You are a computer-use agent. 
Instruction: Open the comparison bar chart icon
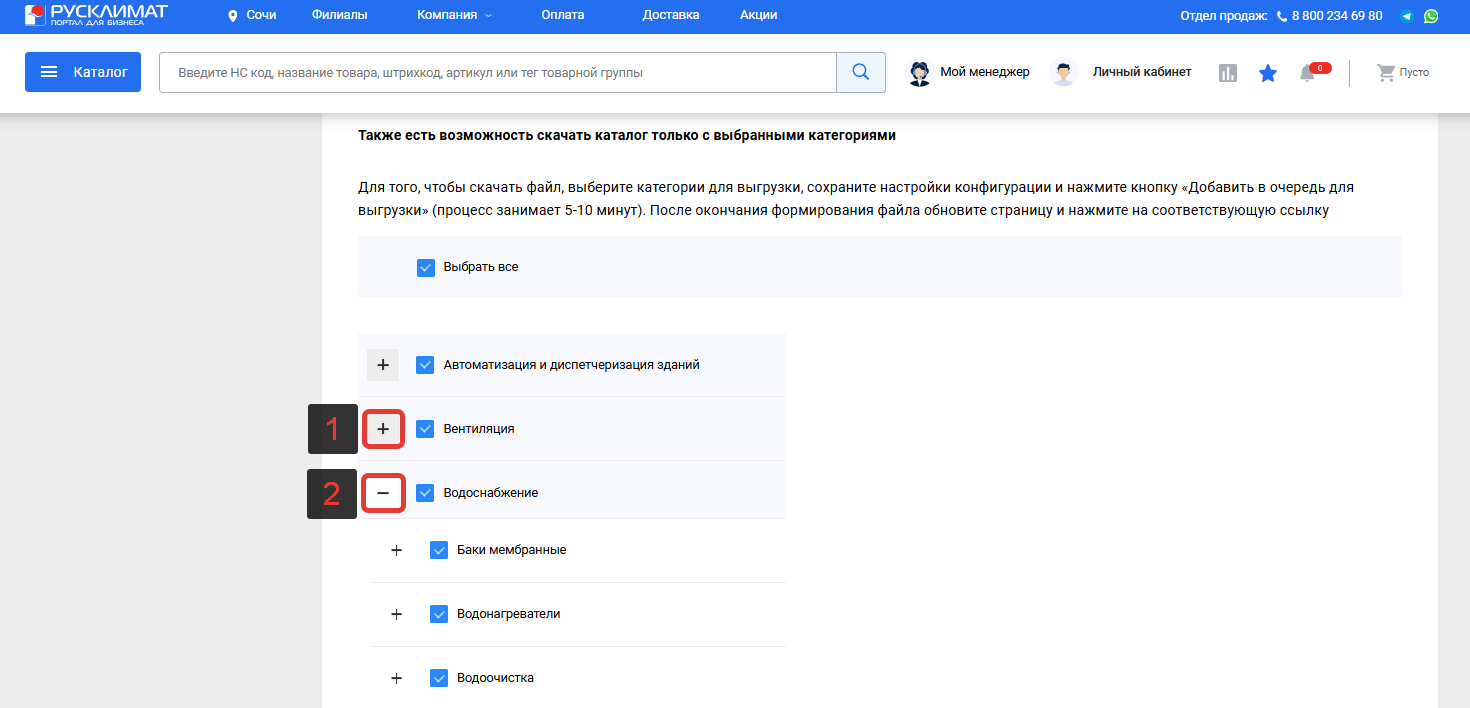coord(1228,73)
